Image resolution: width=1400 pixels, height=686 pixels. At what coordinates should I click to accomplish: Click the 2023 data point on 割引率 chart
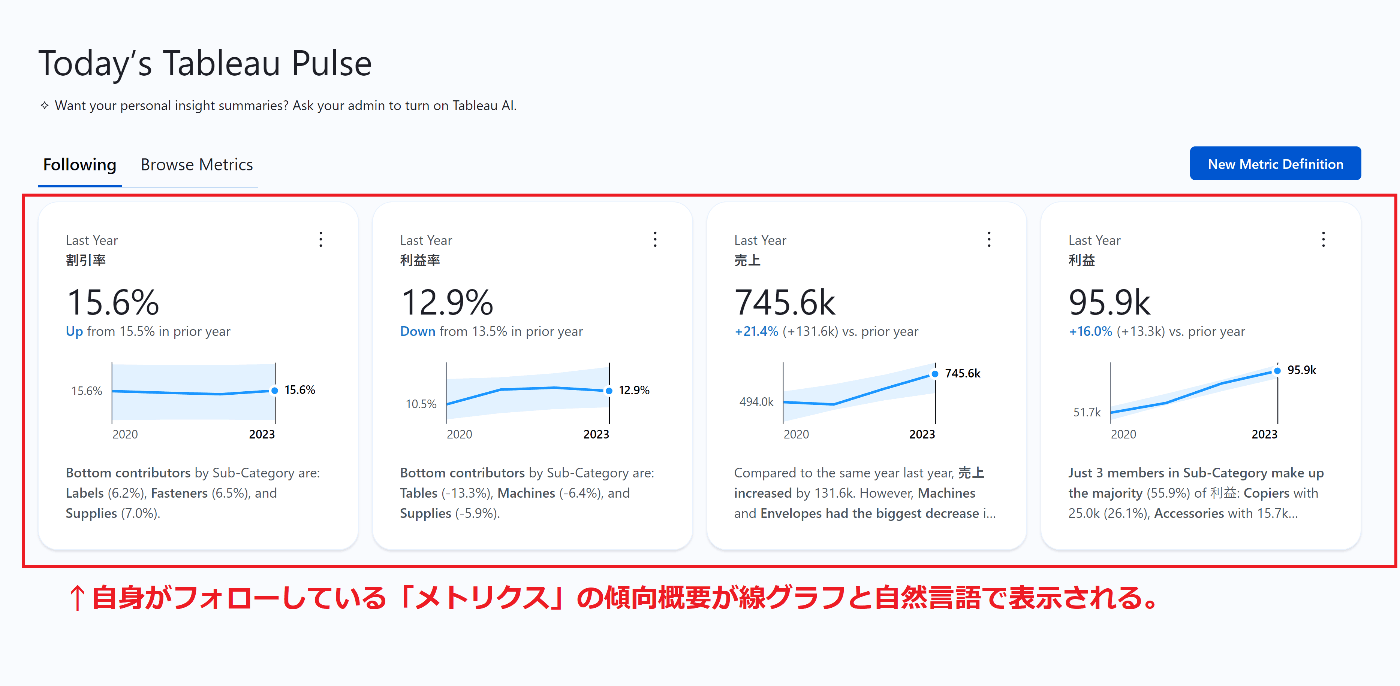pyautogui.click(x=274, y=390)
